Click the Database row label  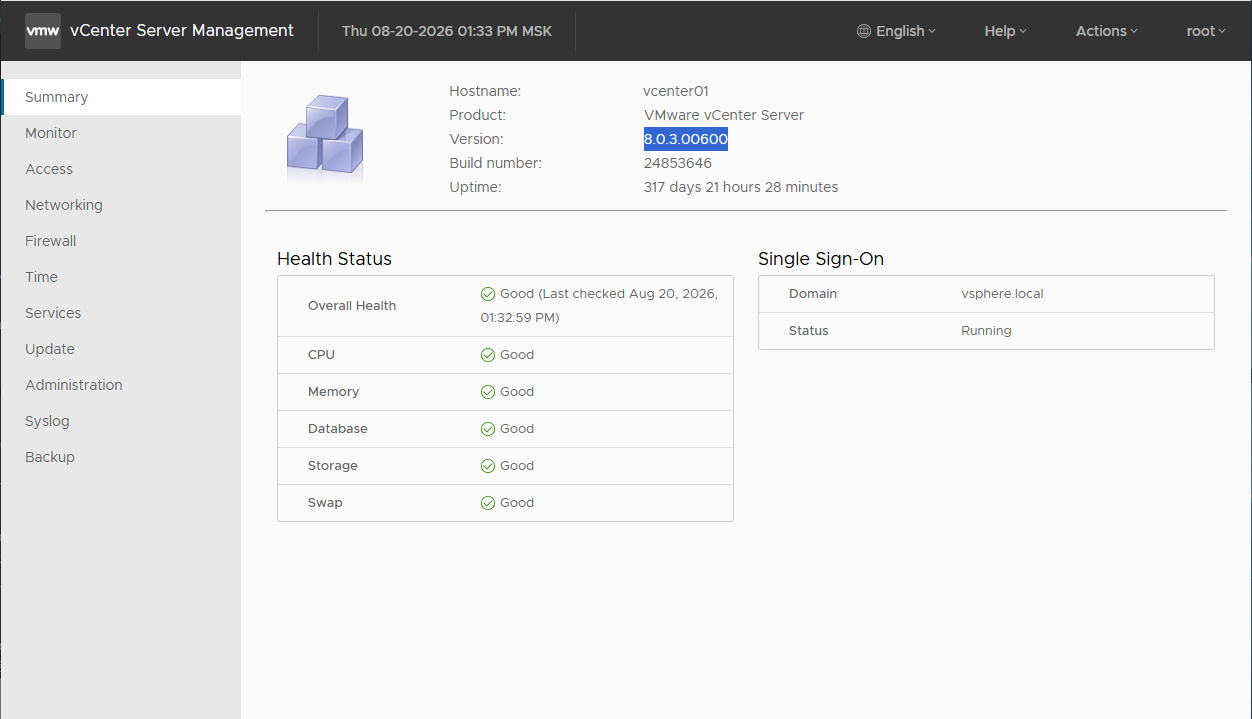[x=338, y=429]
